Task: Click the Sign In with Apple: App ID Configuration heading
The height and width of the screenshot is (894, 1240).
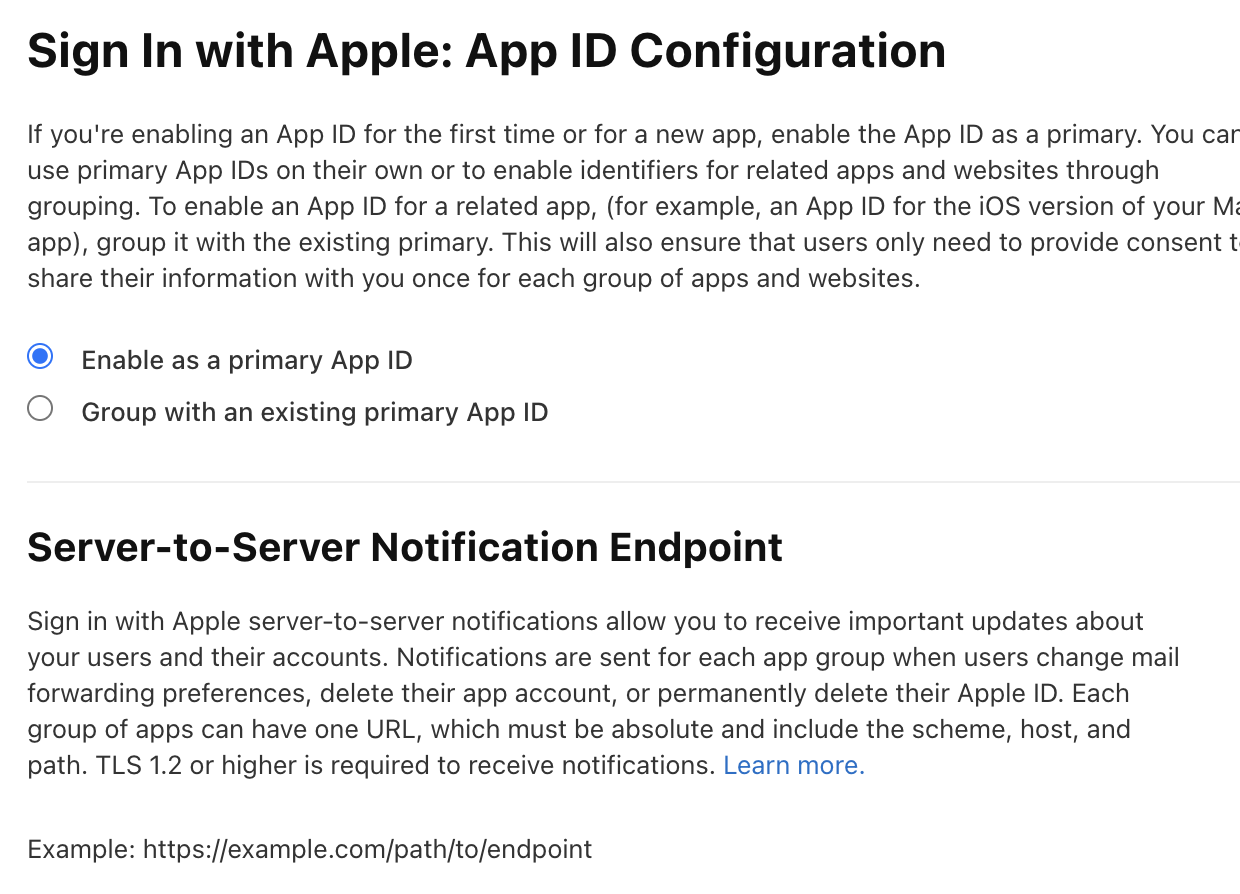Action: (486, 50)
